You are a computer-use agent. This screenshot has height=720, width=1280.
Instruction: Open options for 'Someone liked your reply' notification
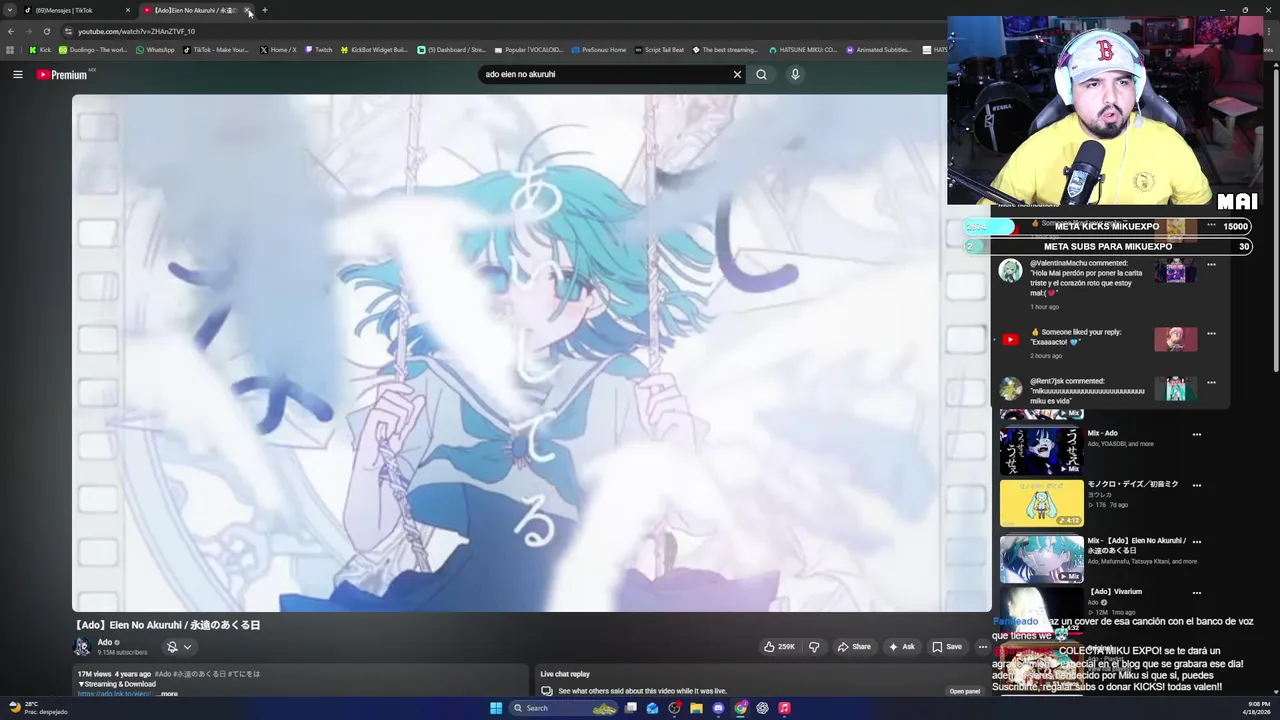1211,334
